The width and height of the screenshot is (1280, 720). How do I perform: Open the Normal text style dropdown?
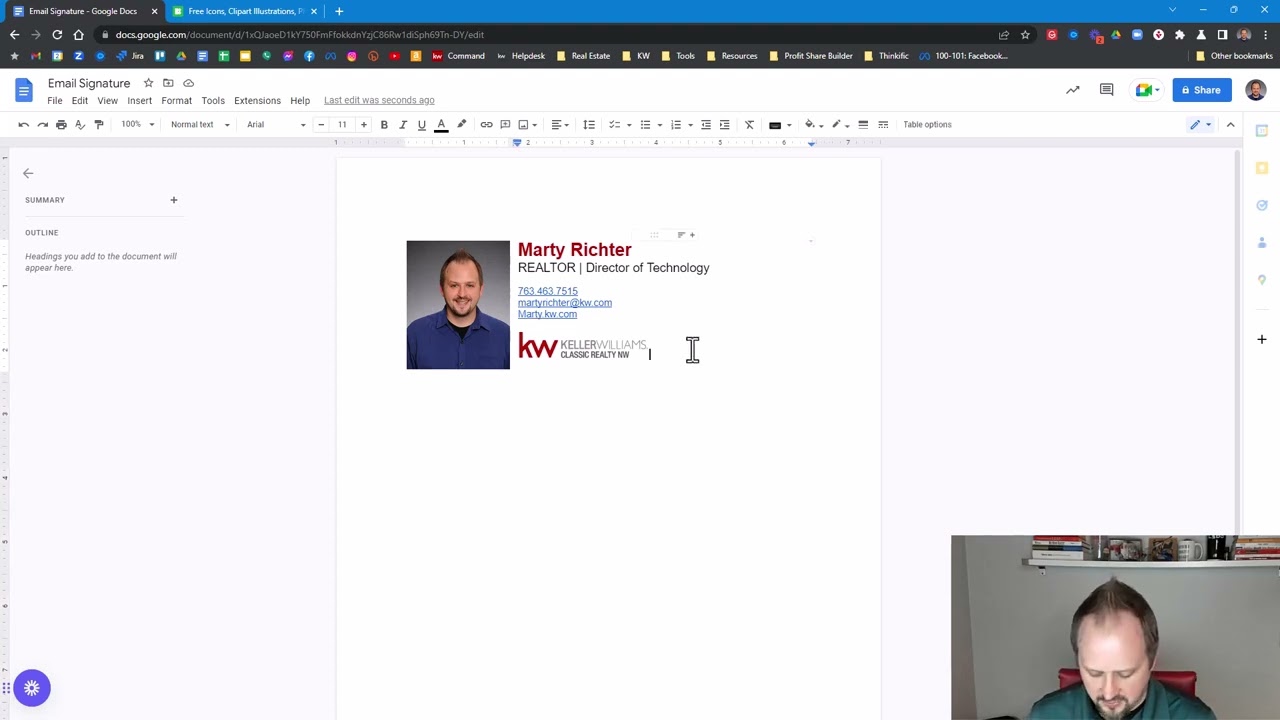point(200,124)
